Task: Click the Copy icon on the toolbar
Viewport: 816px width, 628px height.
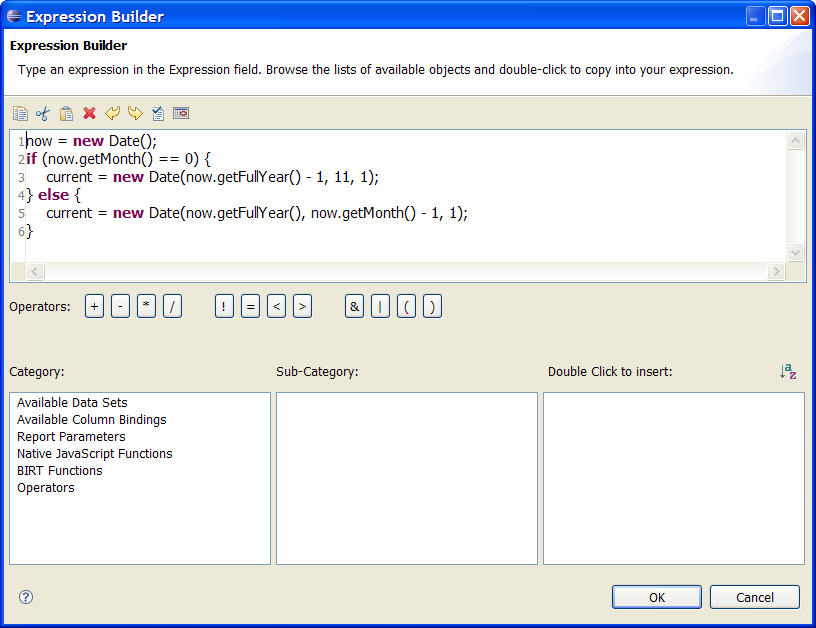Action: (19, 113)
